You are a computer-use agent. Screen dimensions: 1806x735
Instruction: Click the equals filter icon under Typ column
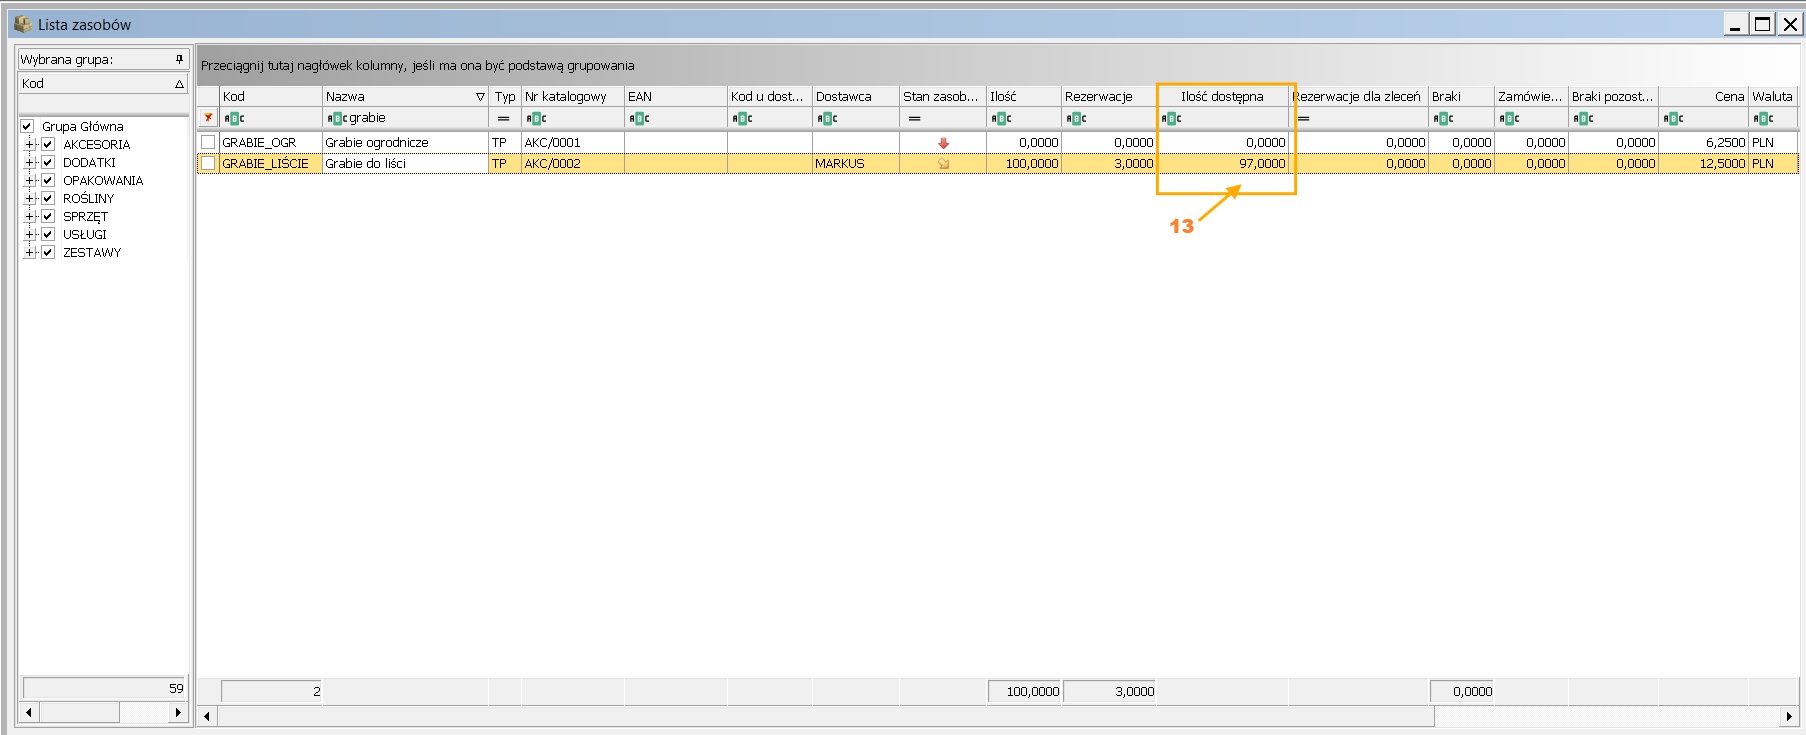point(503,119)
